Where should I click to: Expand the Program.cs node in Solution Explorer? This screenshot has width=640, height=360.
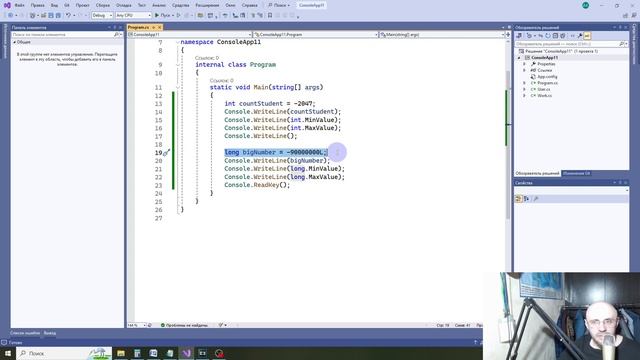click(x=524, y=83)
